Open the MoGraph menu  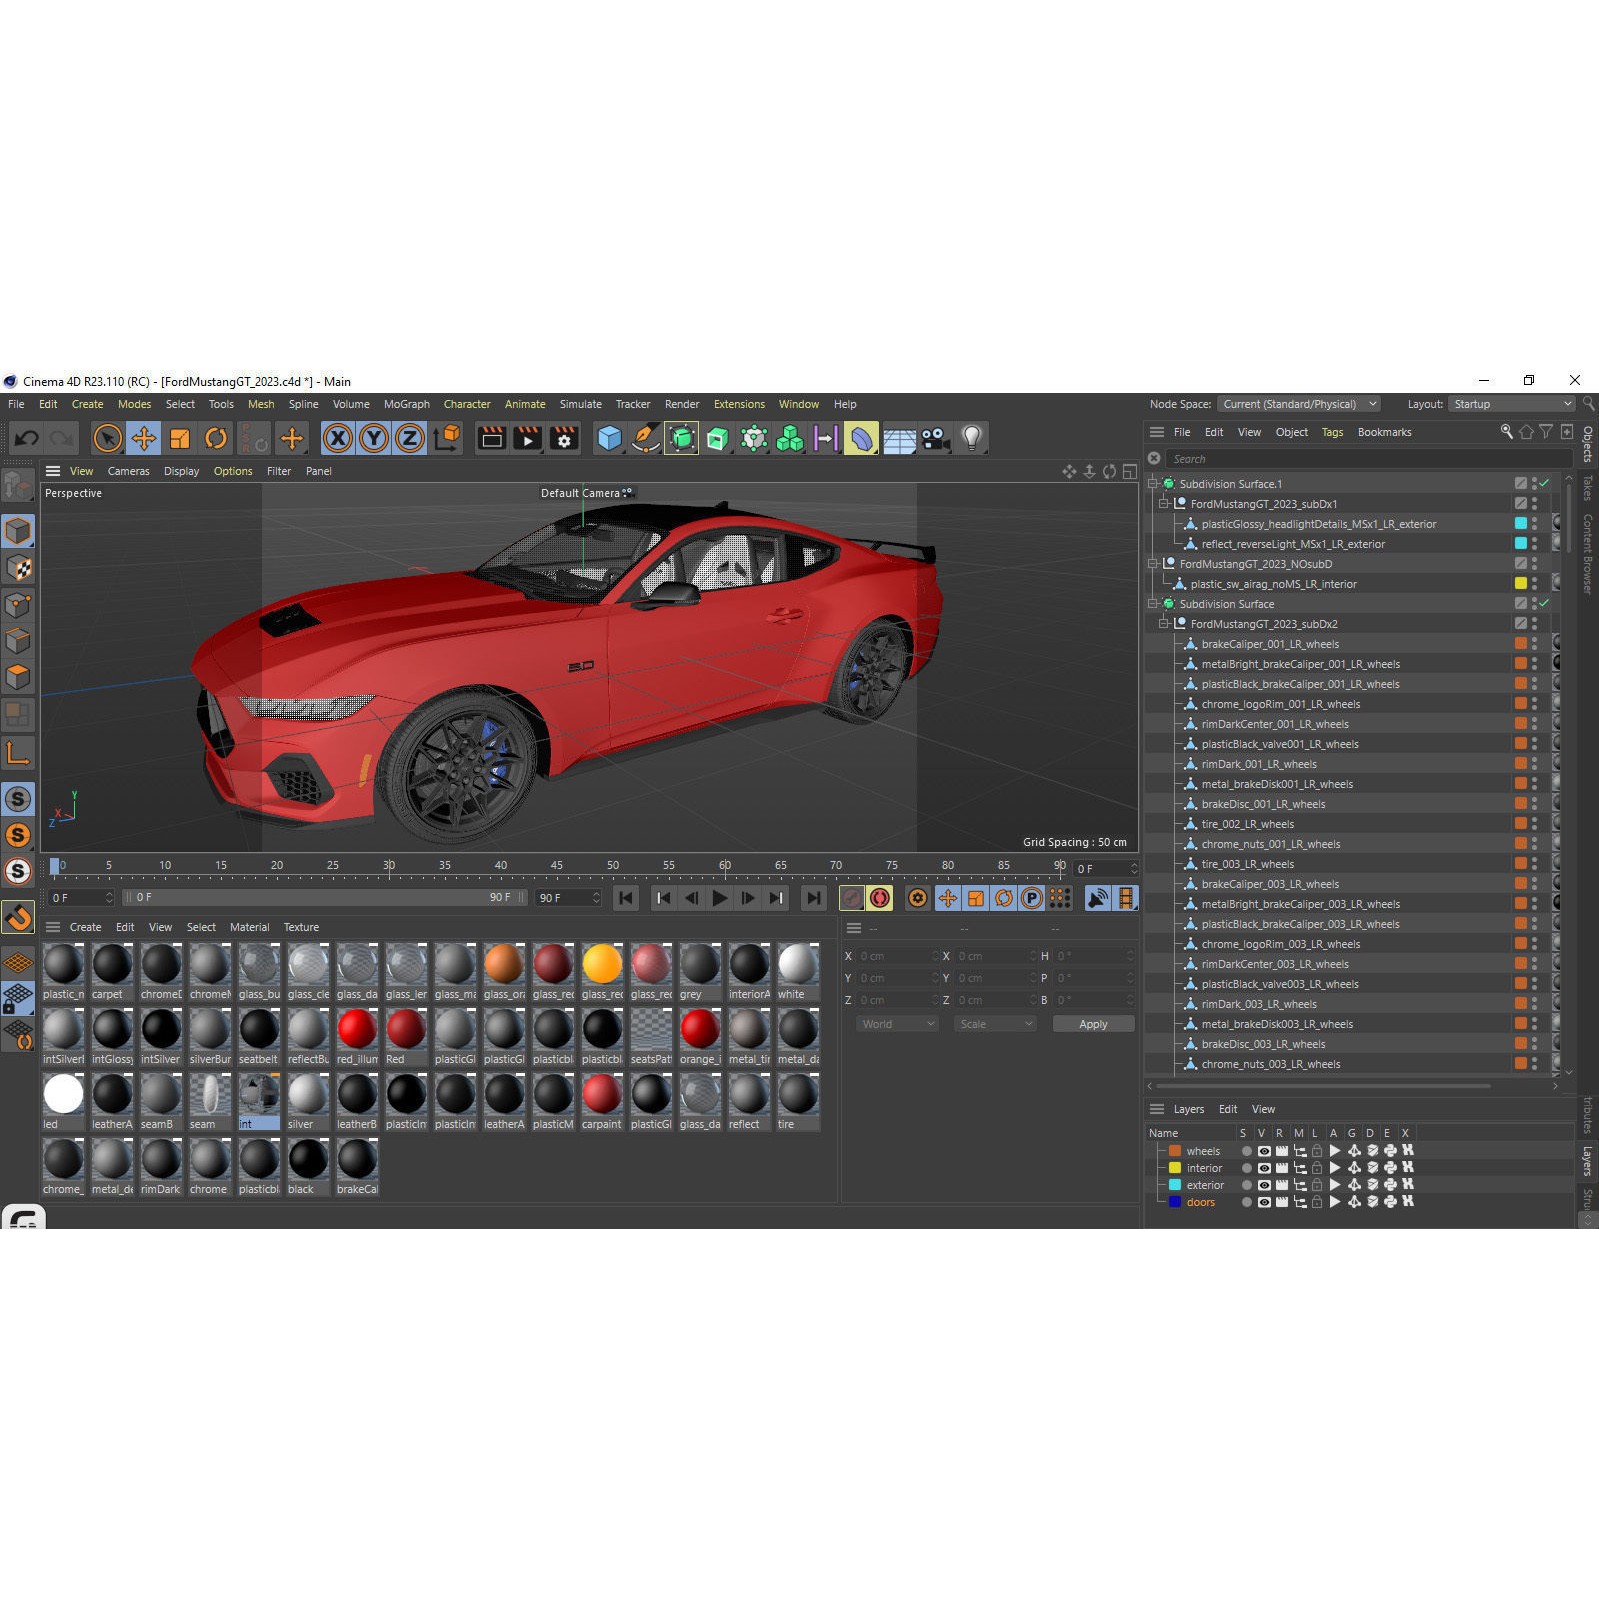[406, 404]
